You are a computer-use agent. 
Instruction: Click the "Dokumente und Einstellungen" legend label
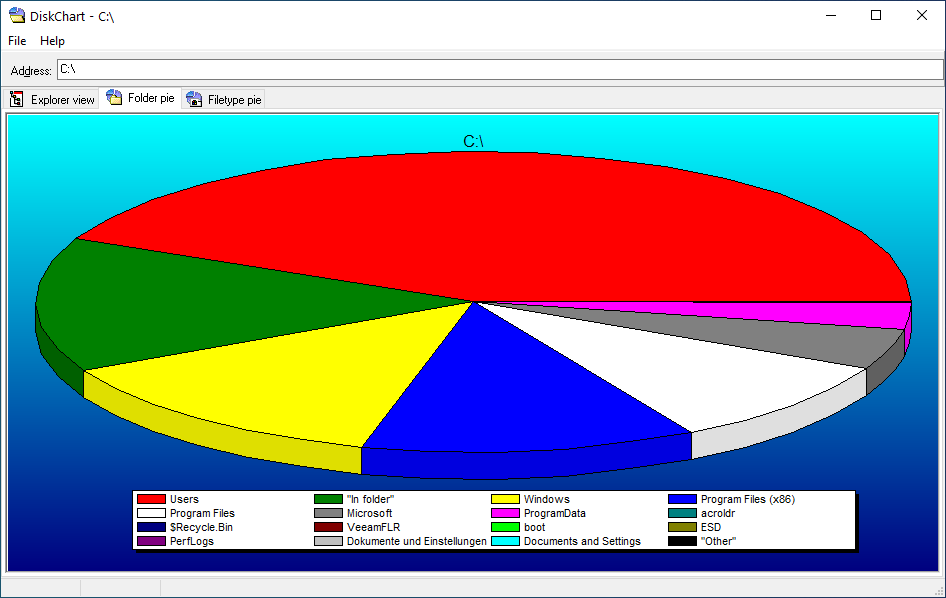point(416,541)
